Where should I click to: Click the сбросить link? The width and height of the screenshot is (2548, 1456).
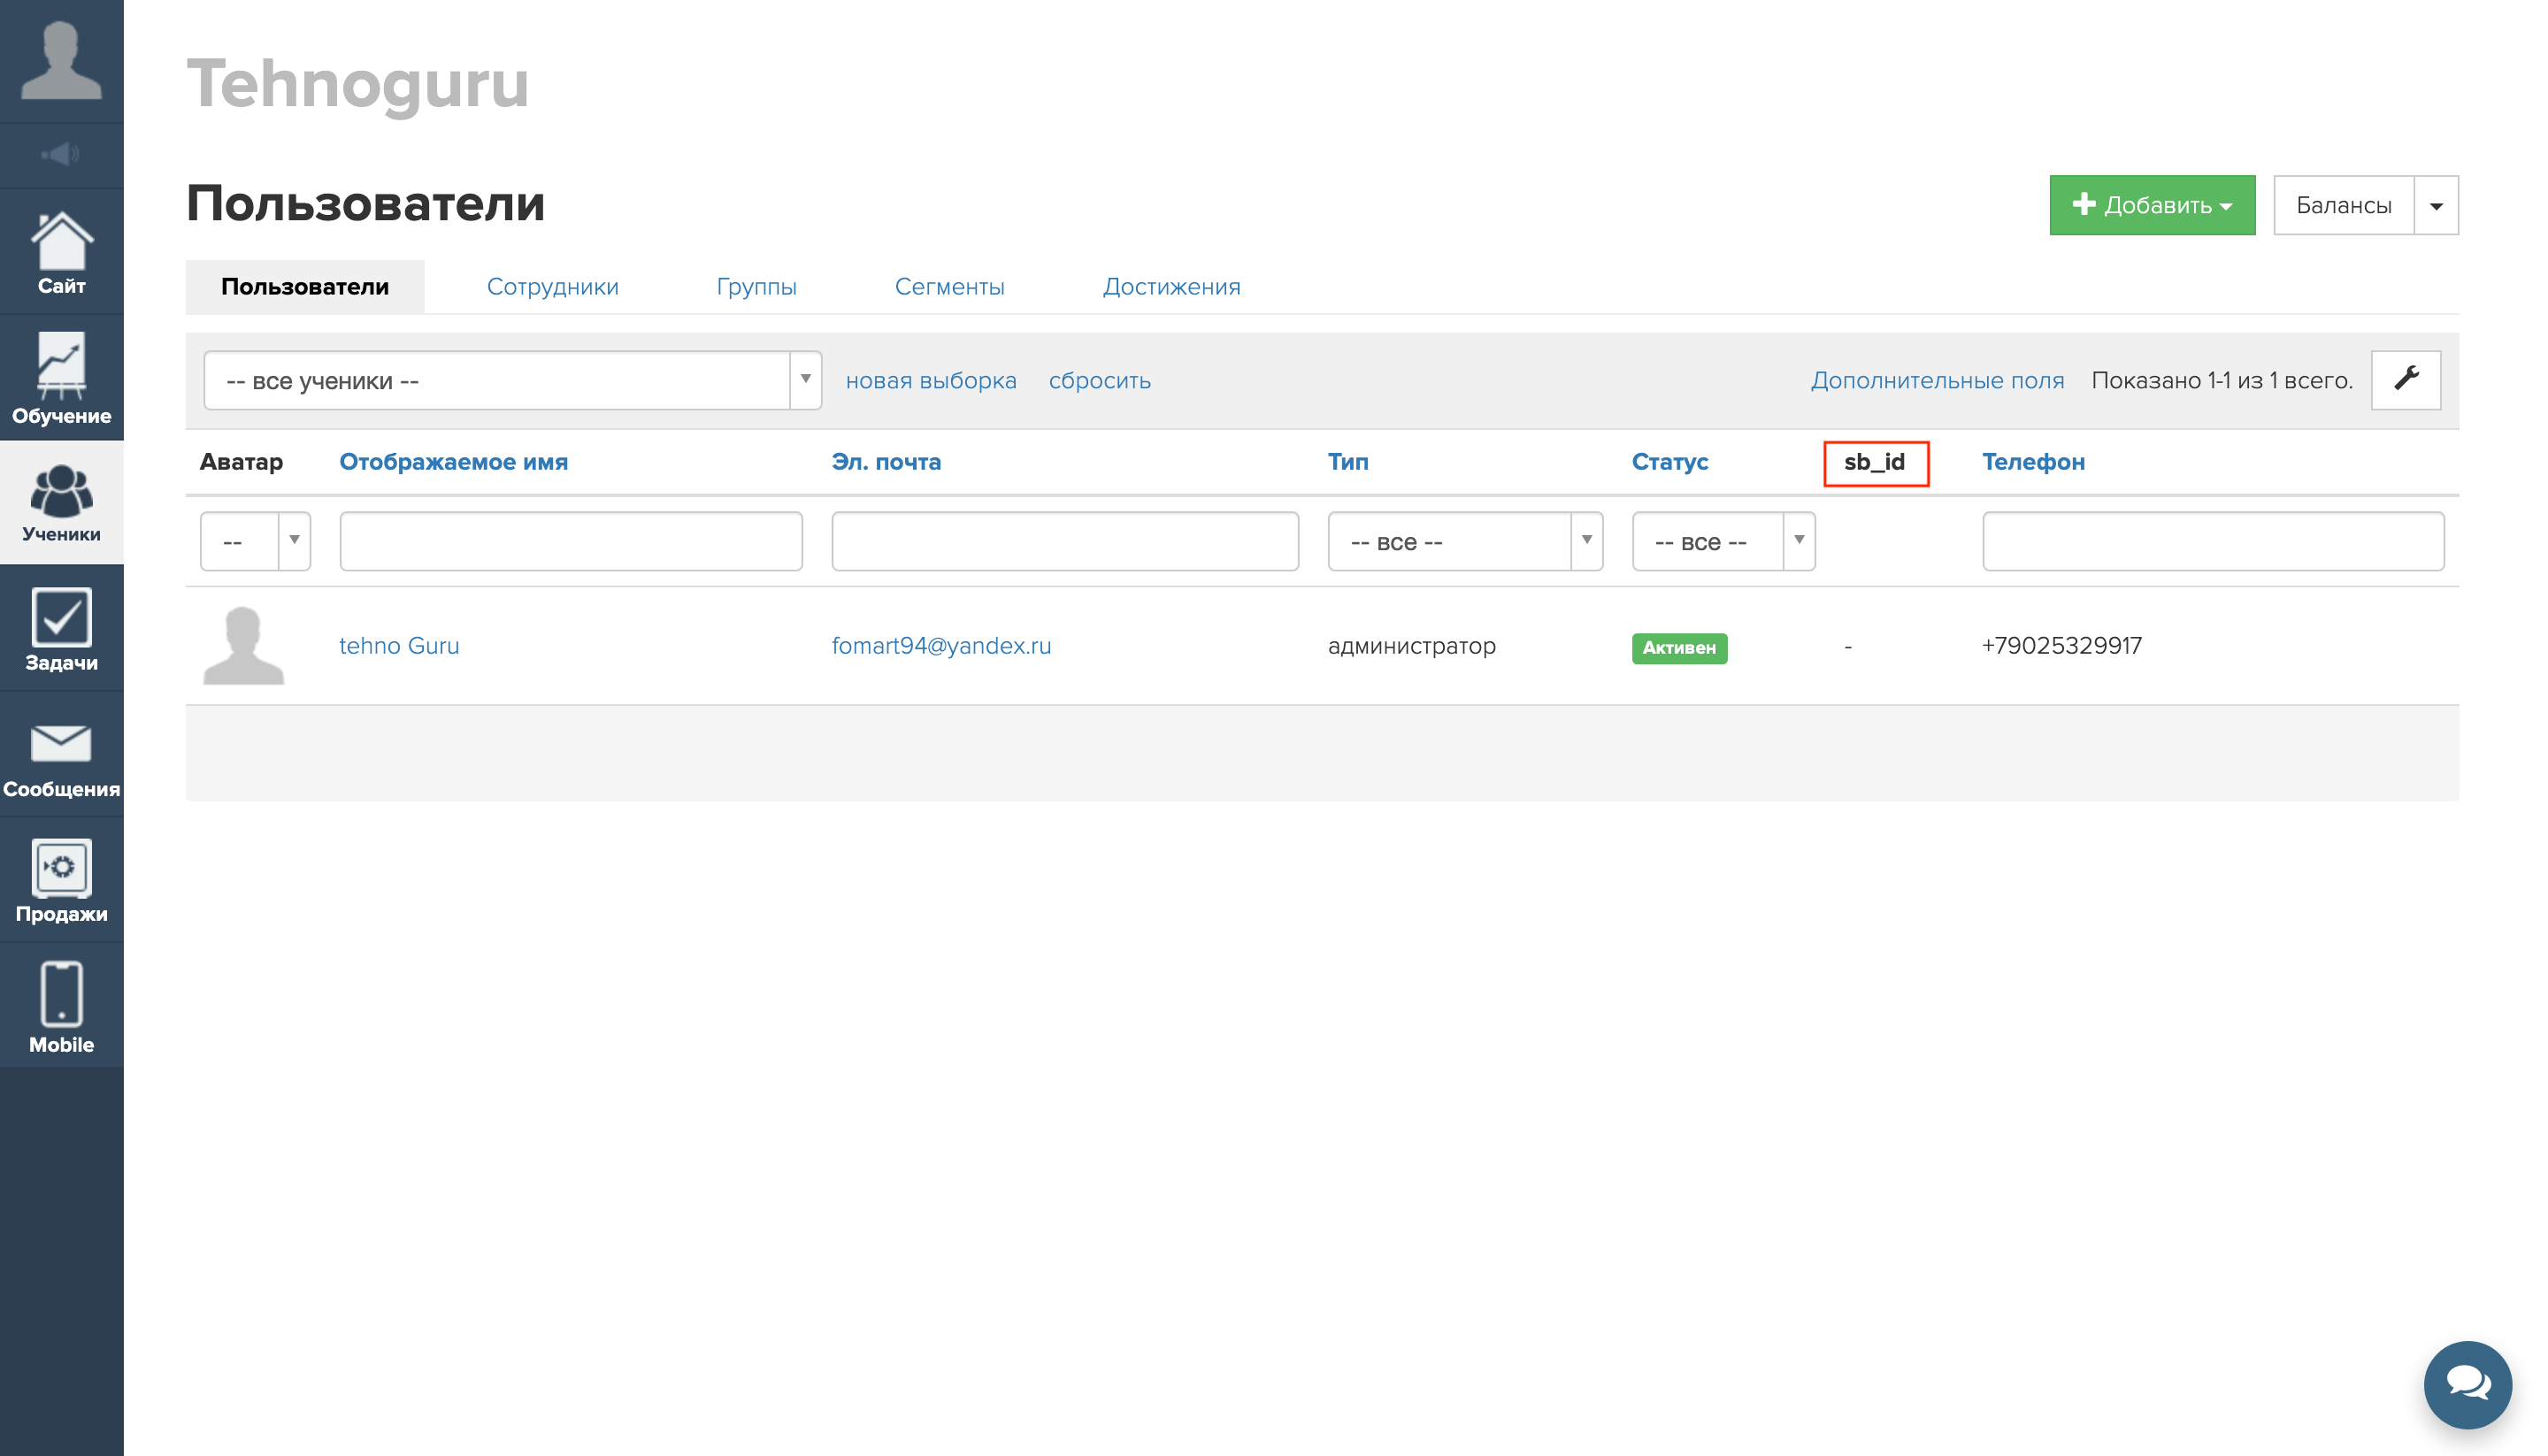1099,380
